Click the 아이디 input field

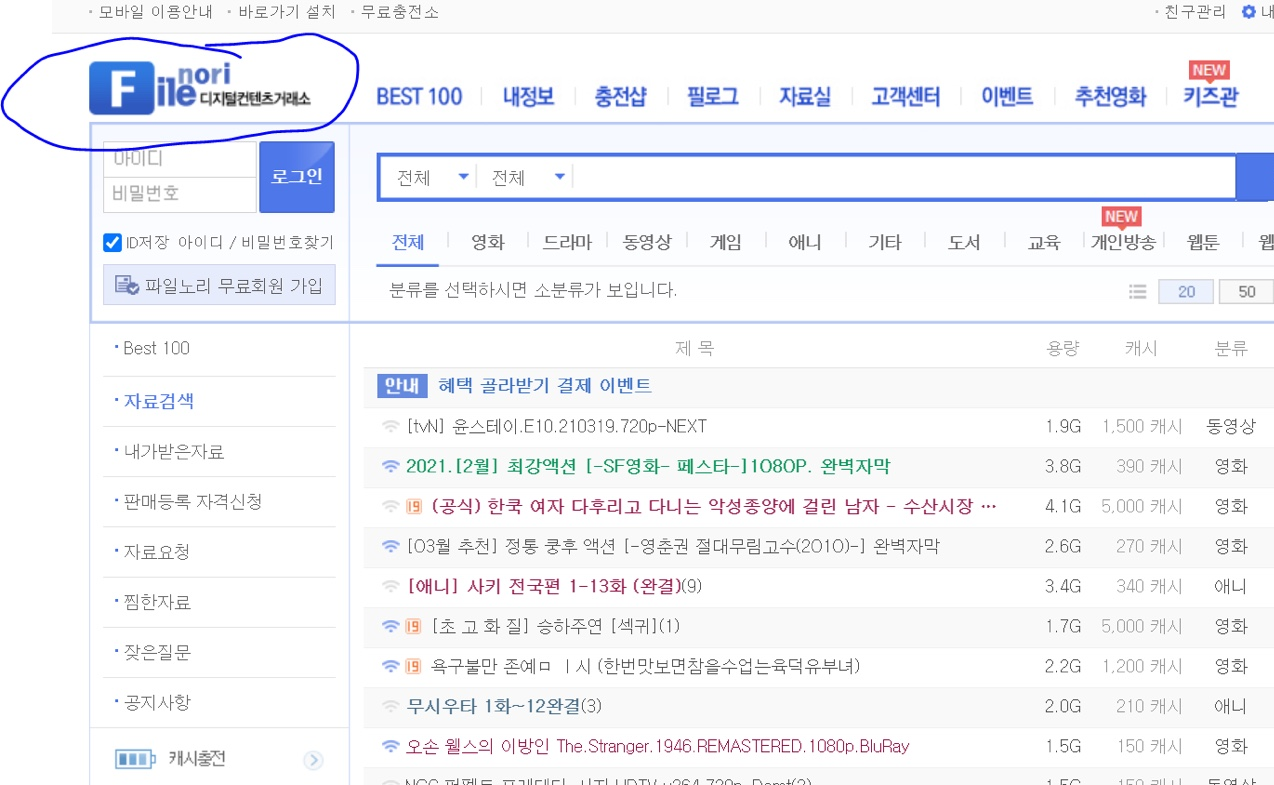180,159
